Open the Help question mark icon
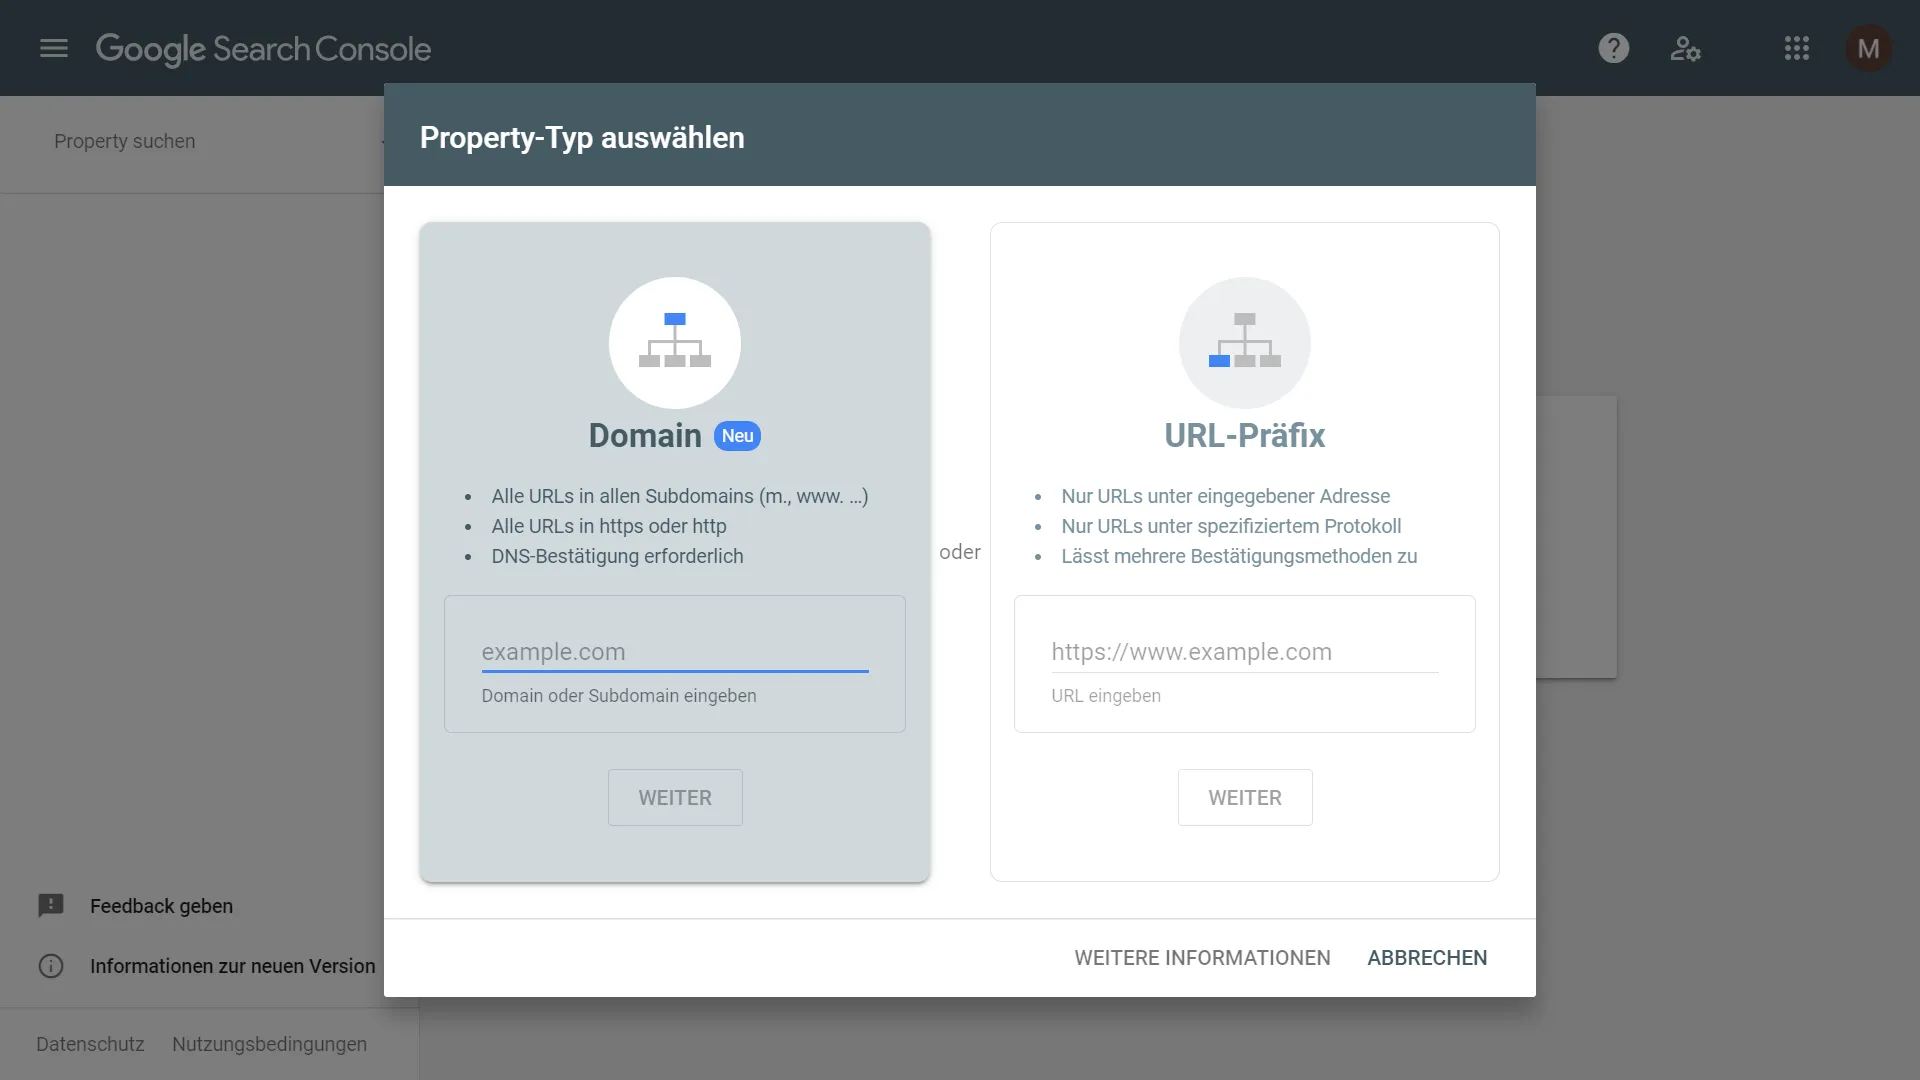The width and height of the screenshot is (1920, 1080). click(1613, 48)
